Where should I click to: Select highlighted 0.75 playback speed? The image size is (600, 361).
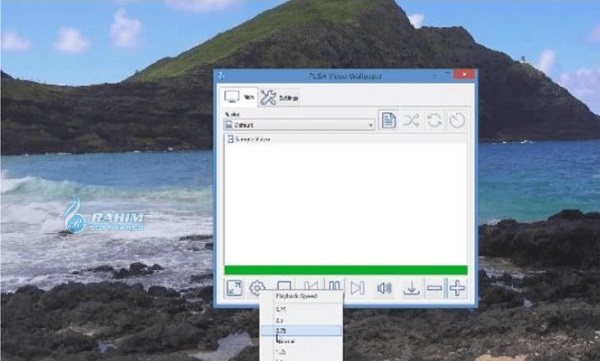tap(301, 331)
